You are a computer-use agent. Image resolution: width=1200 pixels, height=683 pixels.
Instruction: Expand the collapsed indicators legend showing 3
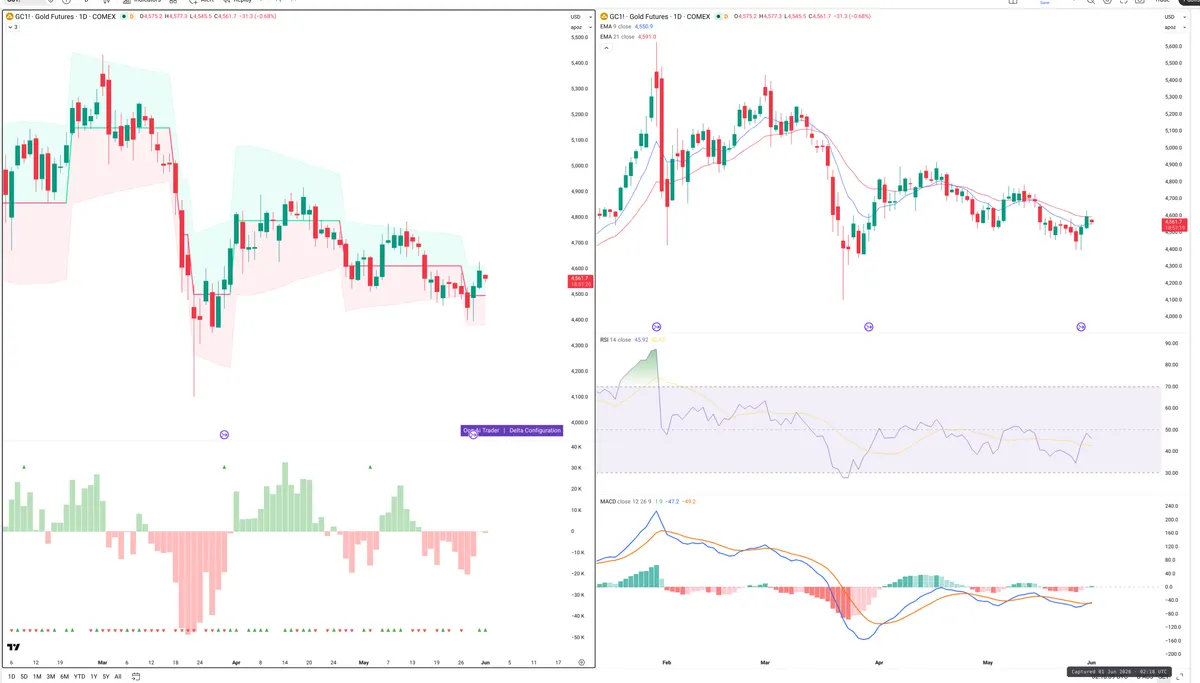tap(12, 28)
